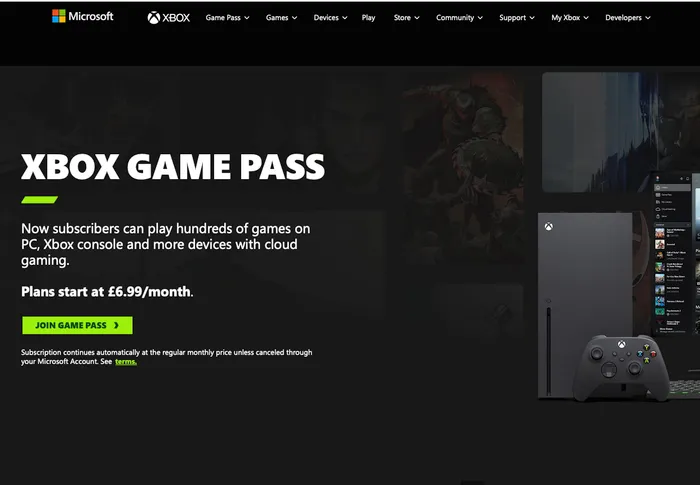Viewport: 700px width, 485px height.
Task: Expand the Game Pass dropdown menu
Action: coord(227,18)
